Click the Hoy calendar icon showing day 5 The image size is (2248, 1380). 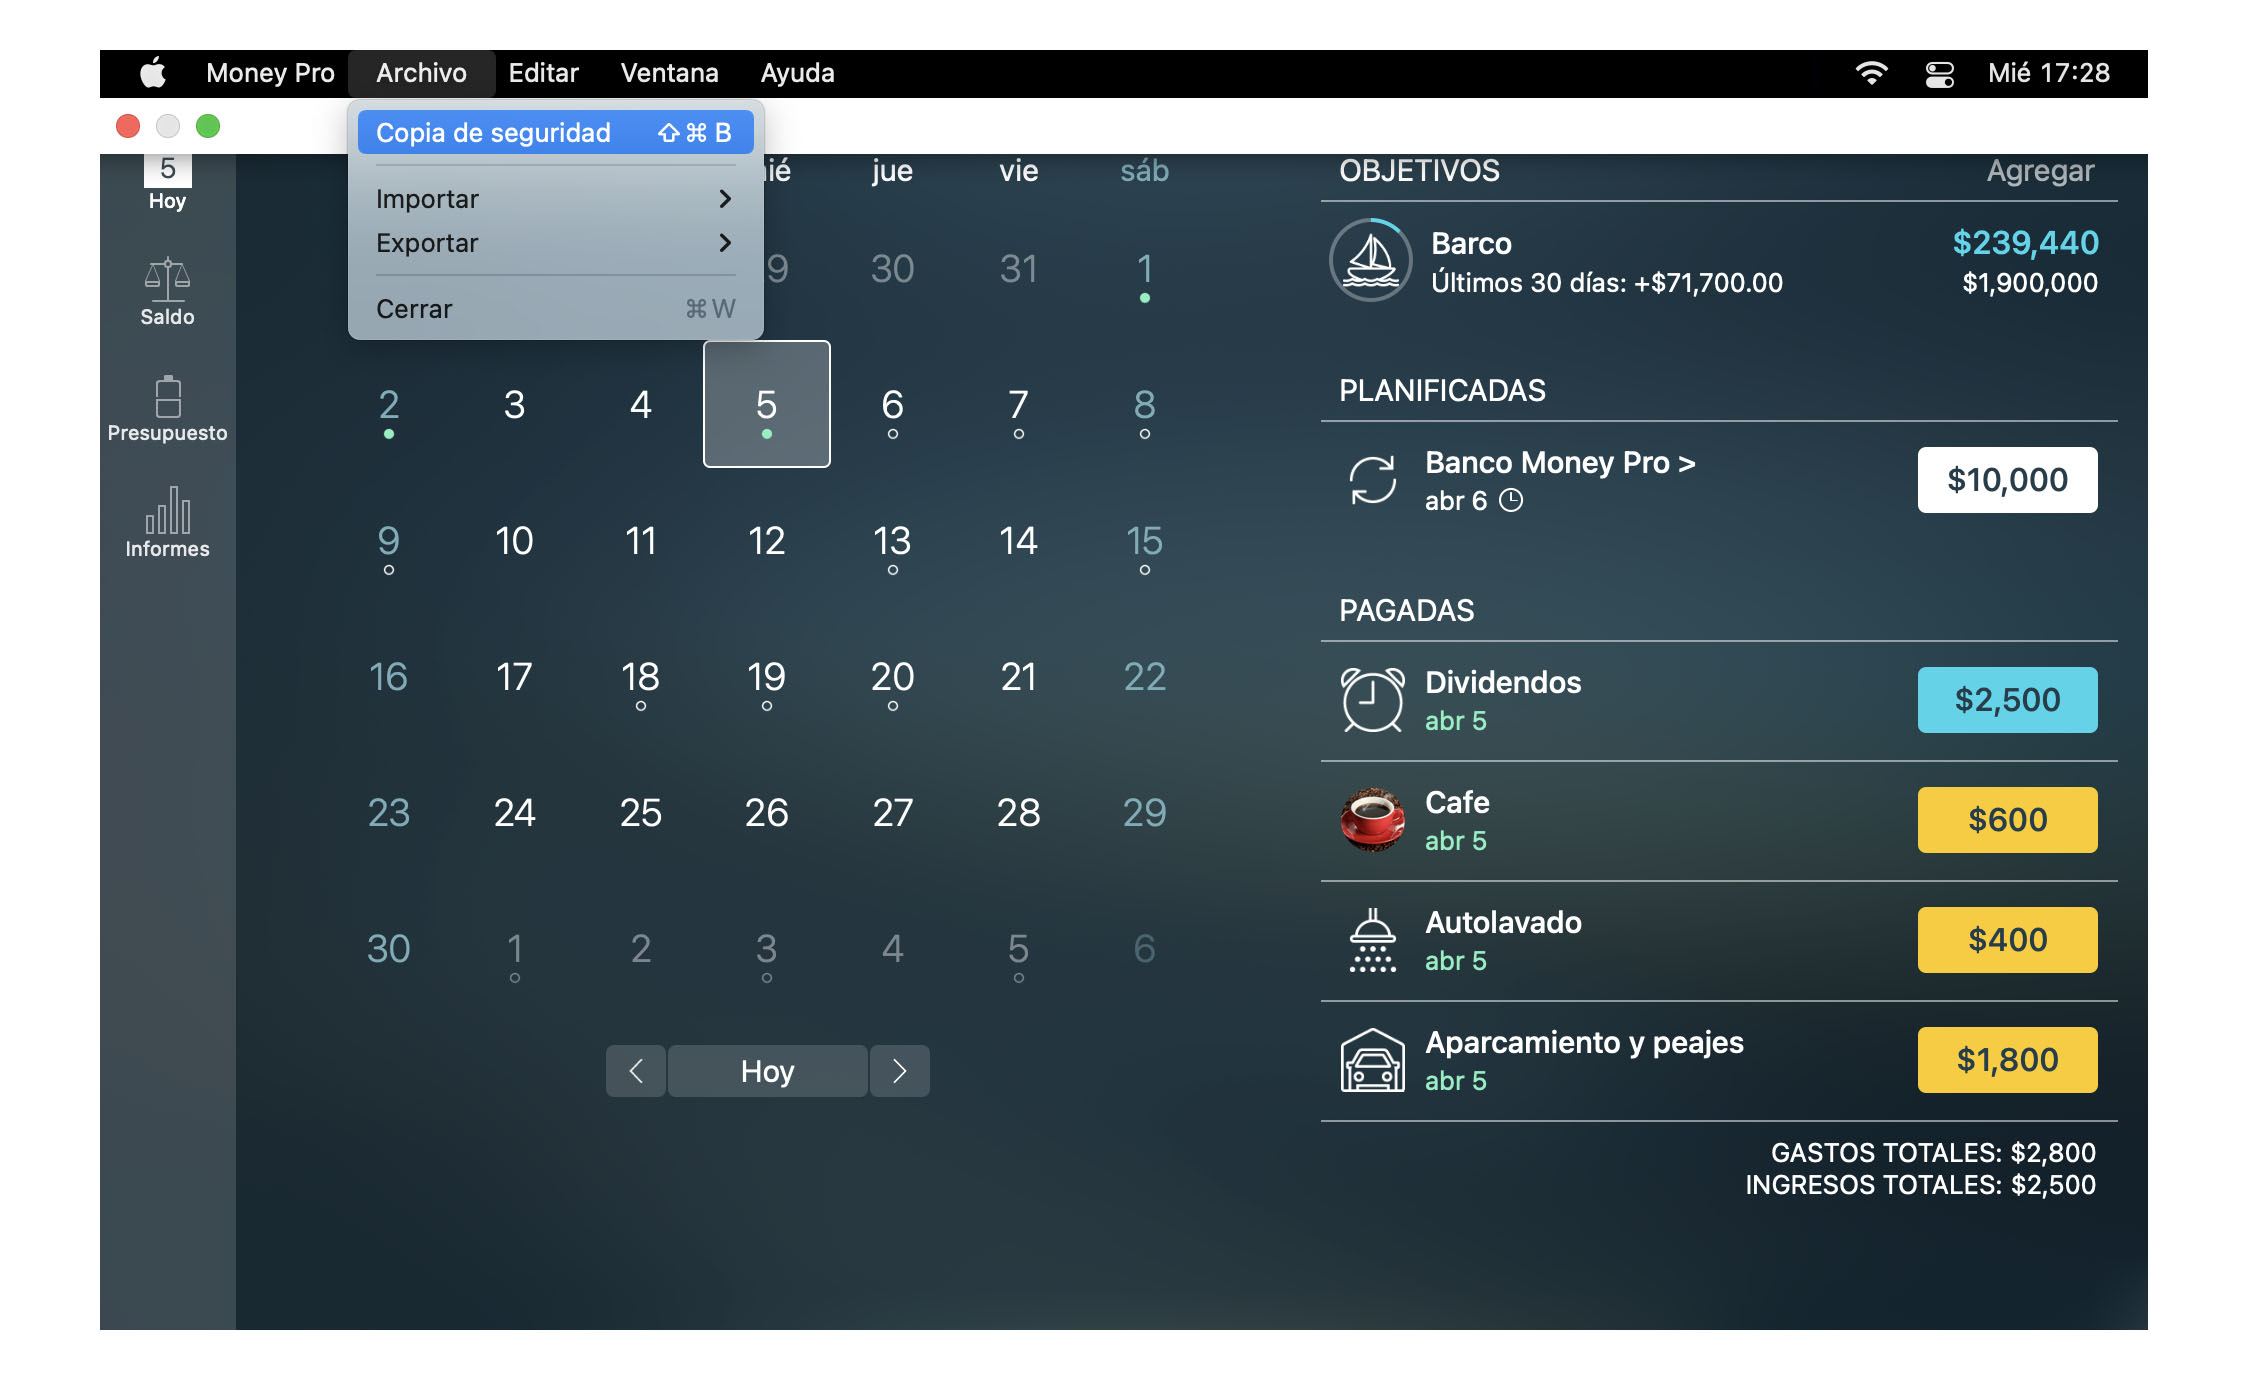(167, 170)
